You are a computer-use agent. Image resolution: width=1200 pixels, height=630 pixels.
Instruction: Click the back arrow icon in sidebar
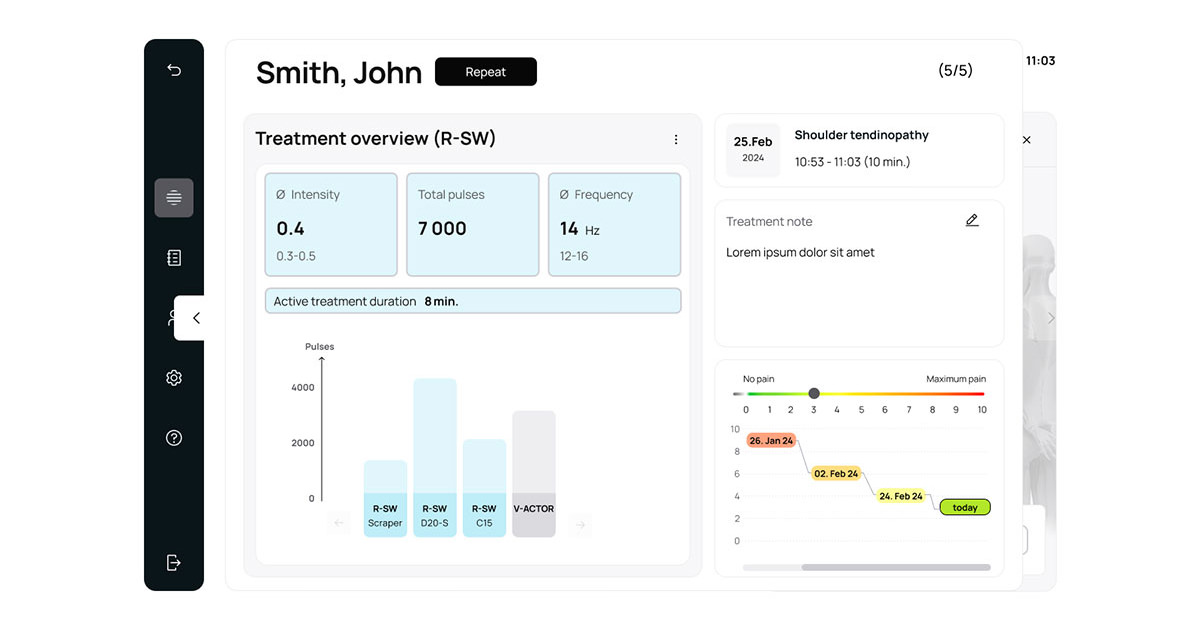pyautogui.click(x=174, y=70)
